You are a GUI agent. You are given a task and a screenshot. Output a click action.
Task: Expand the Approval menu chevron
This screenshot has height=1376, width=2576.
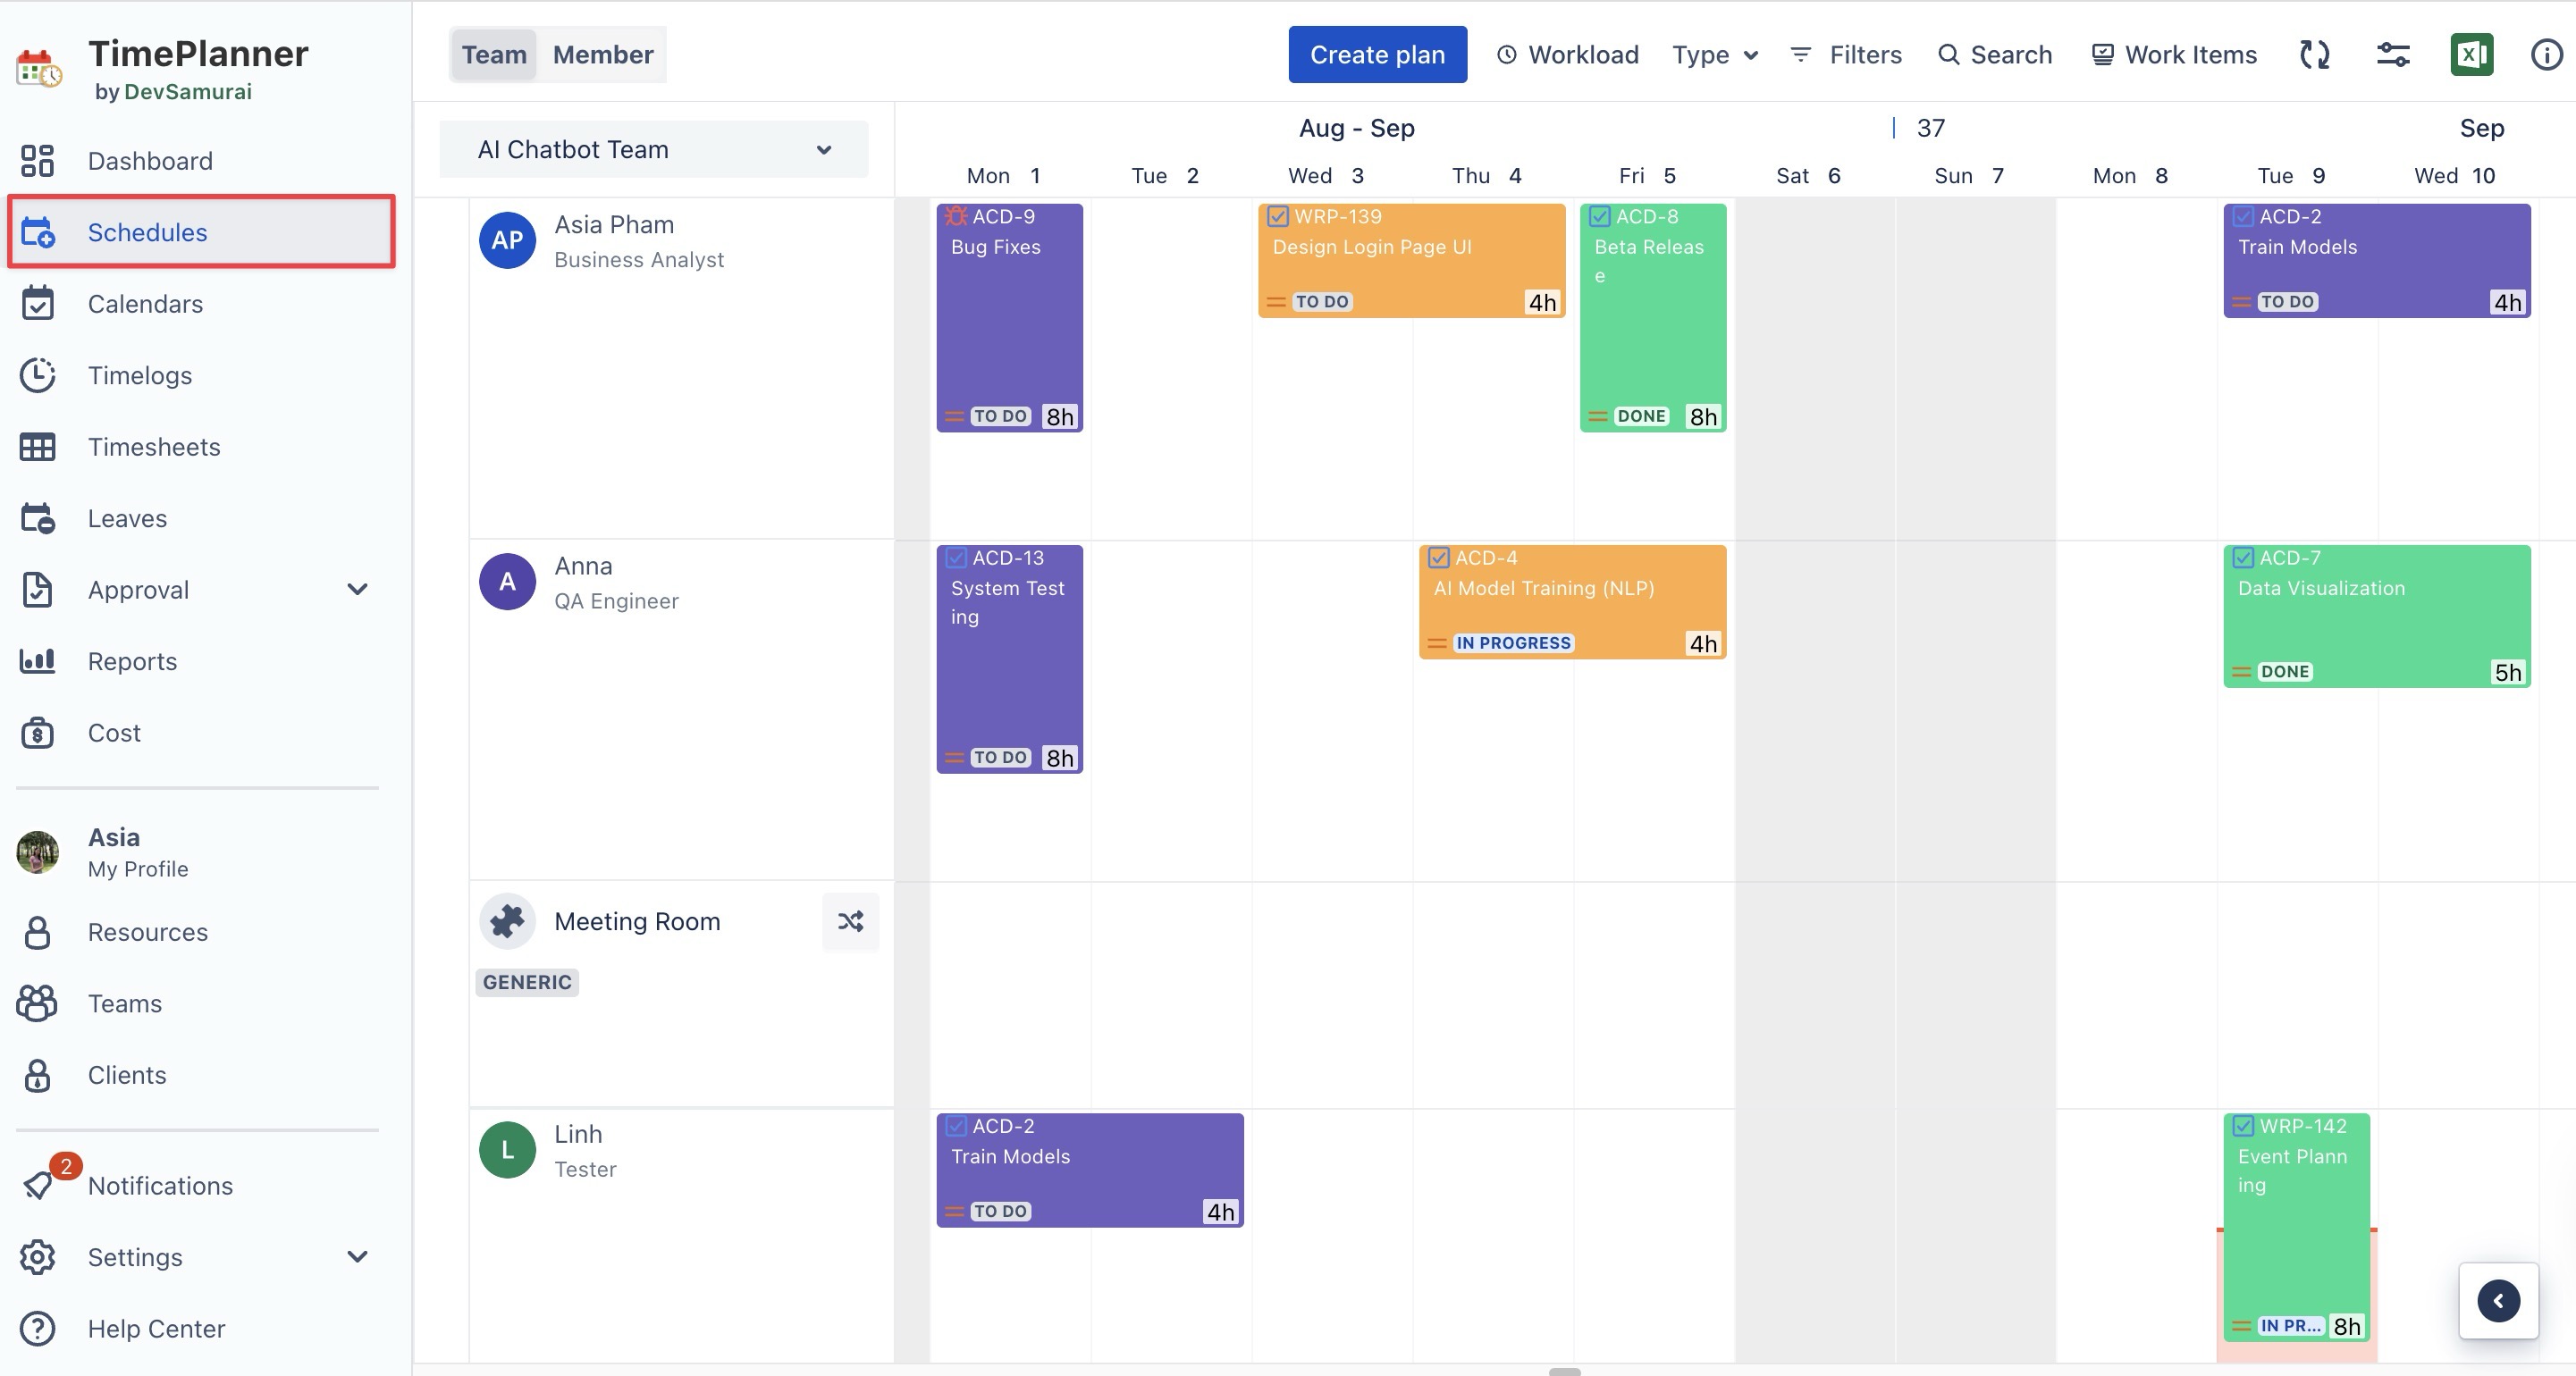[x=357, y=590]
